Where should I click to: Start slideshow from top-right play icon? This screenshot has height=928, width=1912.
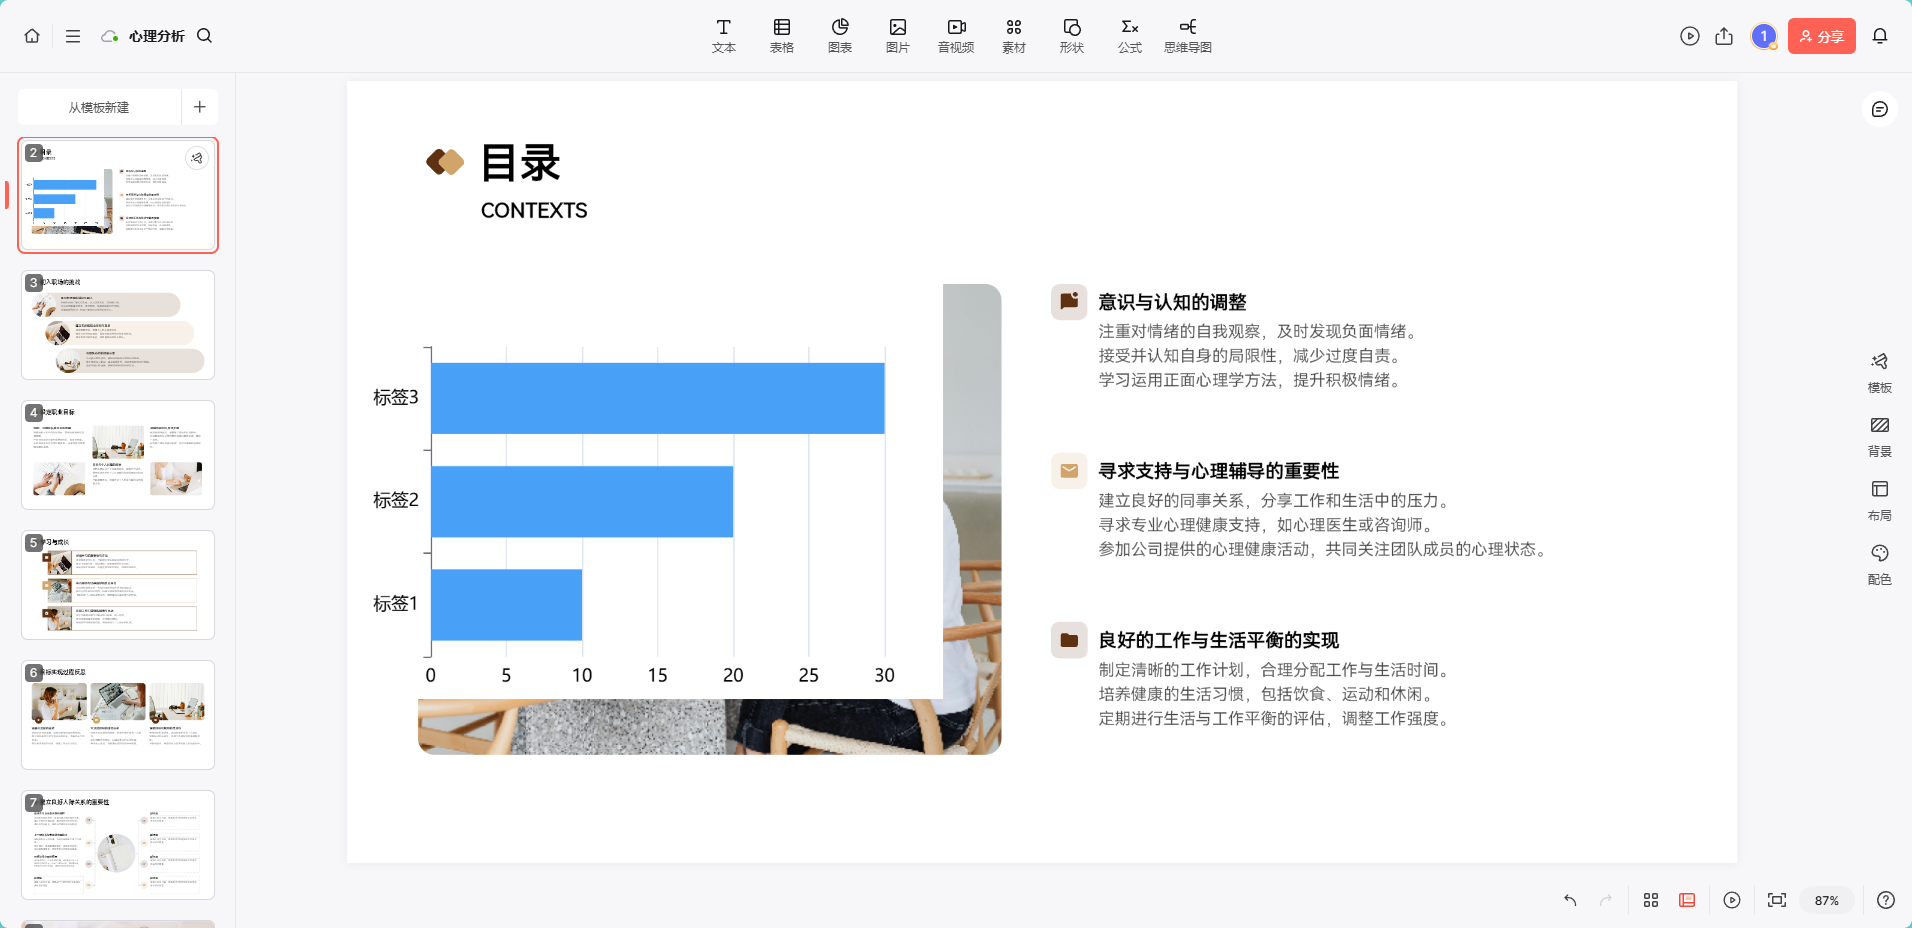click(x=1690, y=36)
